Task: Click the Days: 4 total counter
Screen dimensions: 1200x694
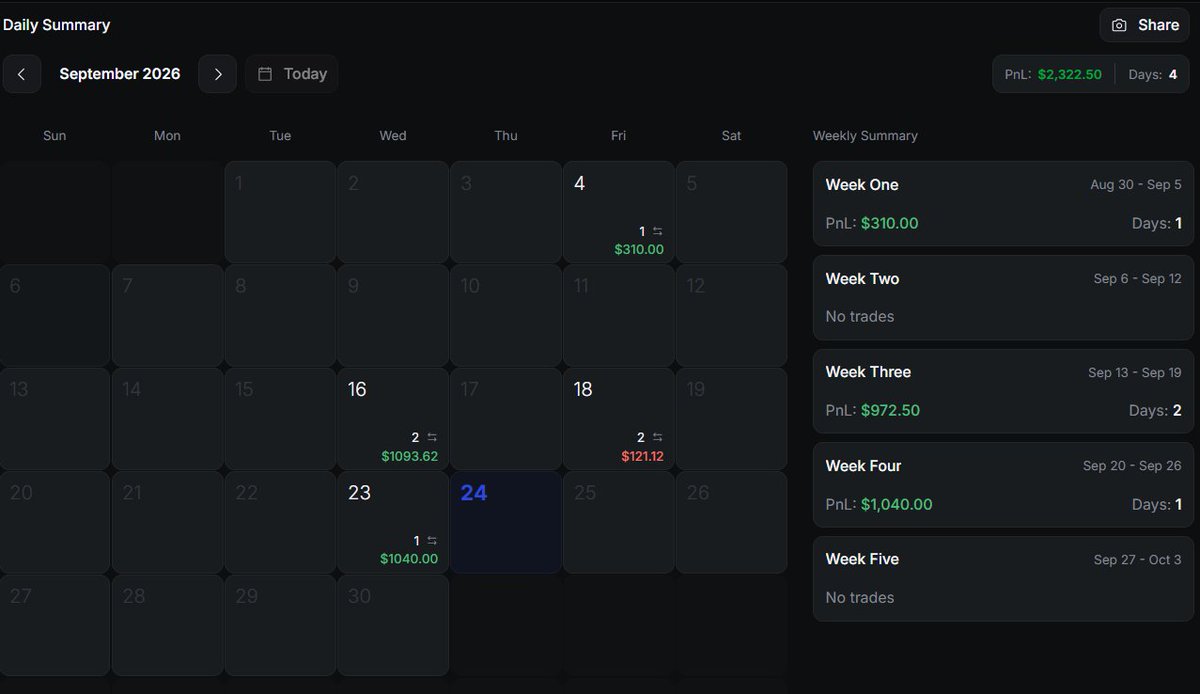Action: pos(1153,74)
